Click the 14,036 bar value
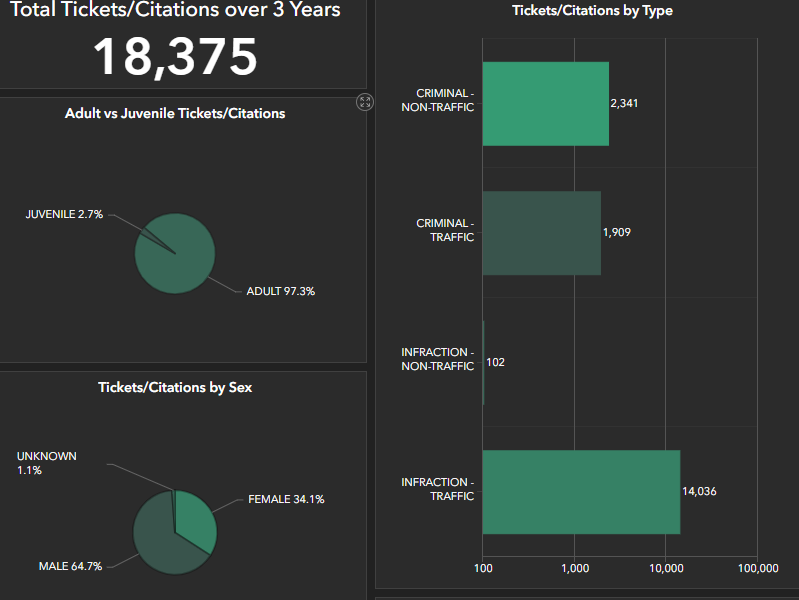 click(x=699, y=491)
